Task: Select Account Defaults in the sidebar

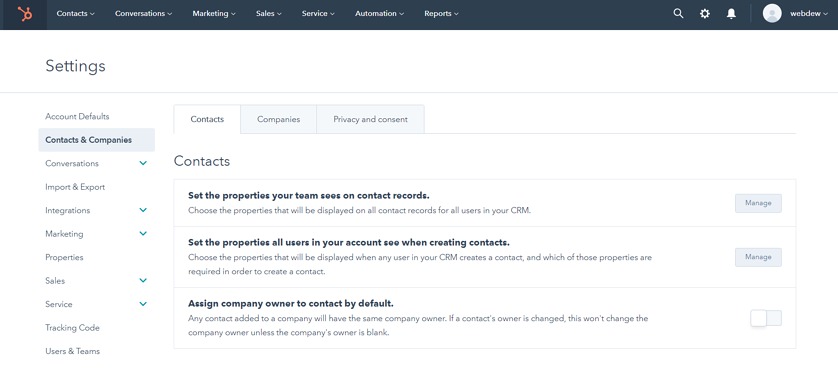Action: pyautogui.click(x=77, y=117)
